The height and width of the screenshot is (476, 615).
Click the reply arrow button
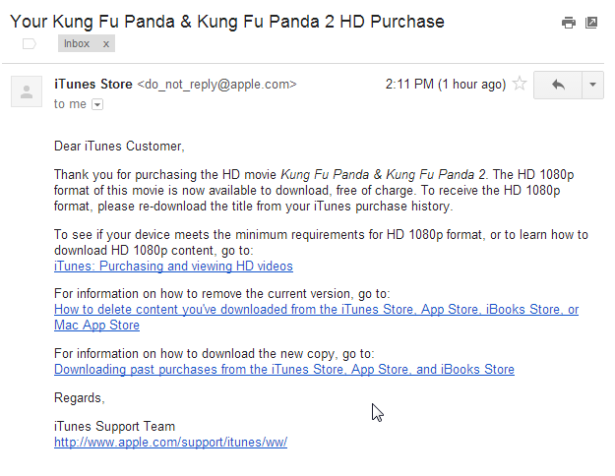click(x=558, y=85)
